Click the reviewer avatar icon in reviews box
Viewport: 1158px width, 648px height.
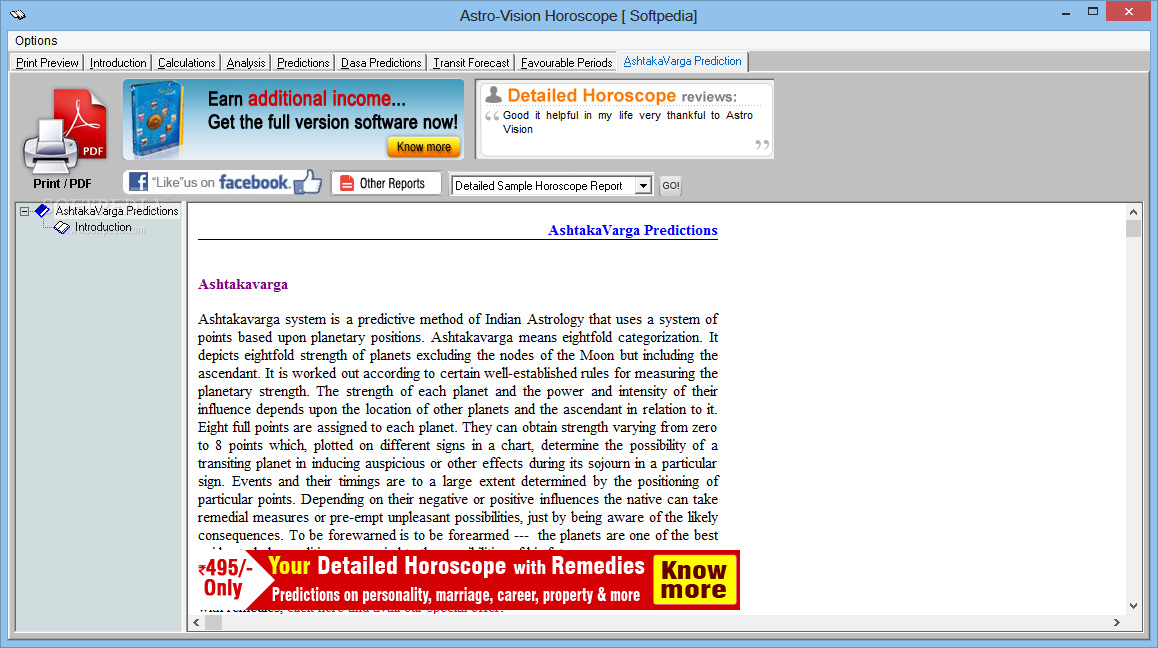point(493,95)
